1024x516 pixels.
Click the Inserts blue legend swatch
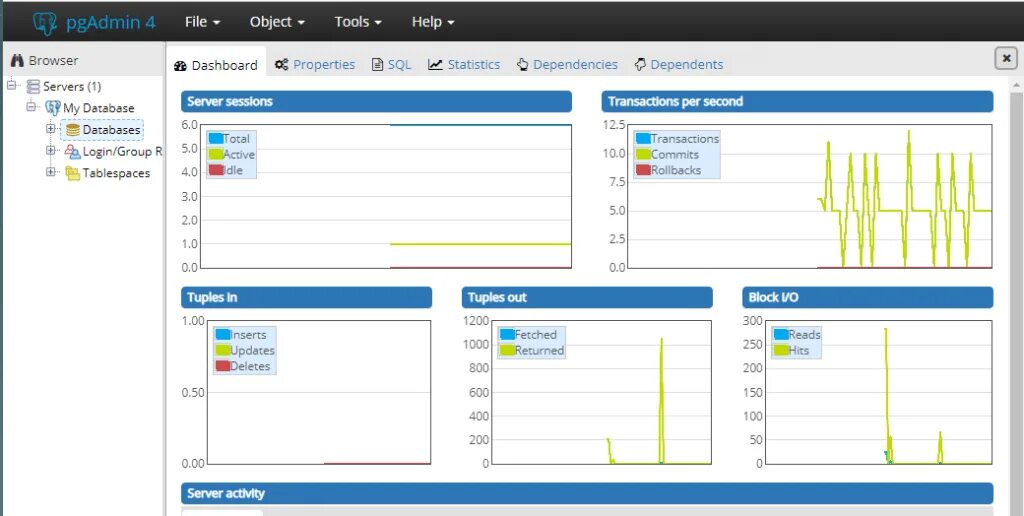[x=223, y=334]
